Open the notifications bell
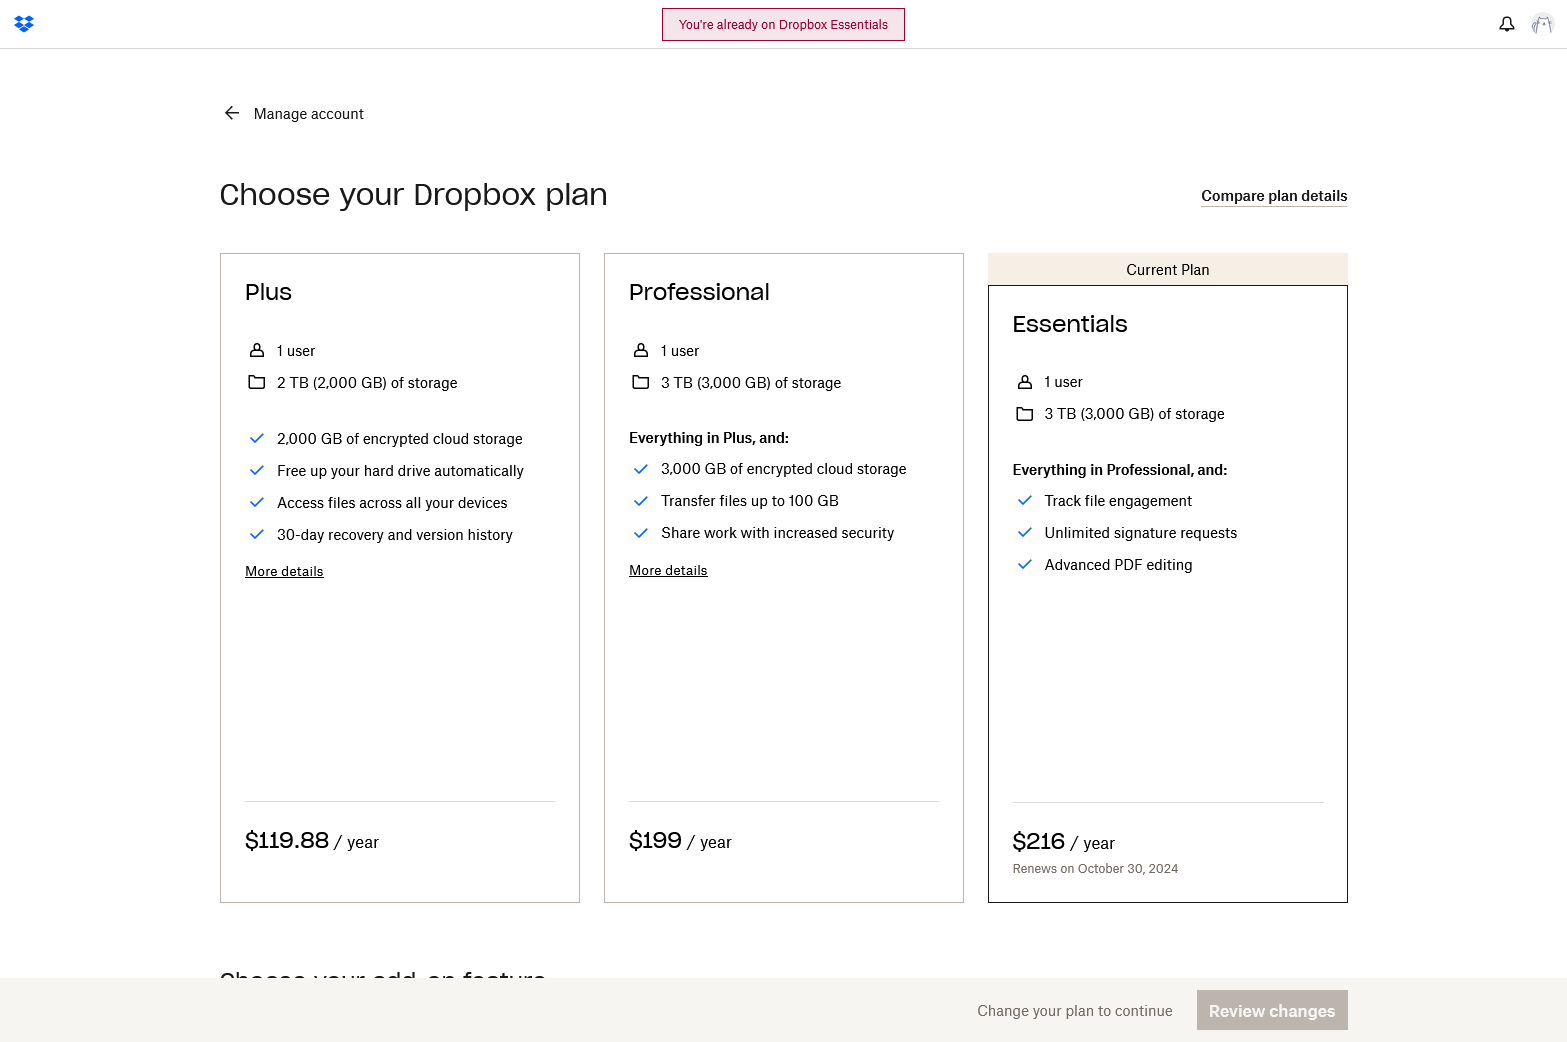Image resolution: width=1567 pixels, height=1042 pixels. point(1507,24)
